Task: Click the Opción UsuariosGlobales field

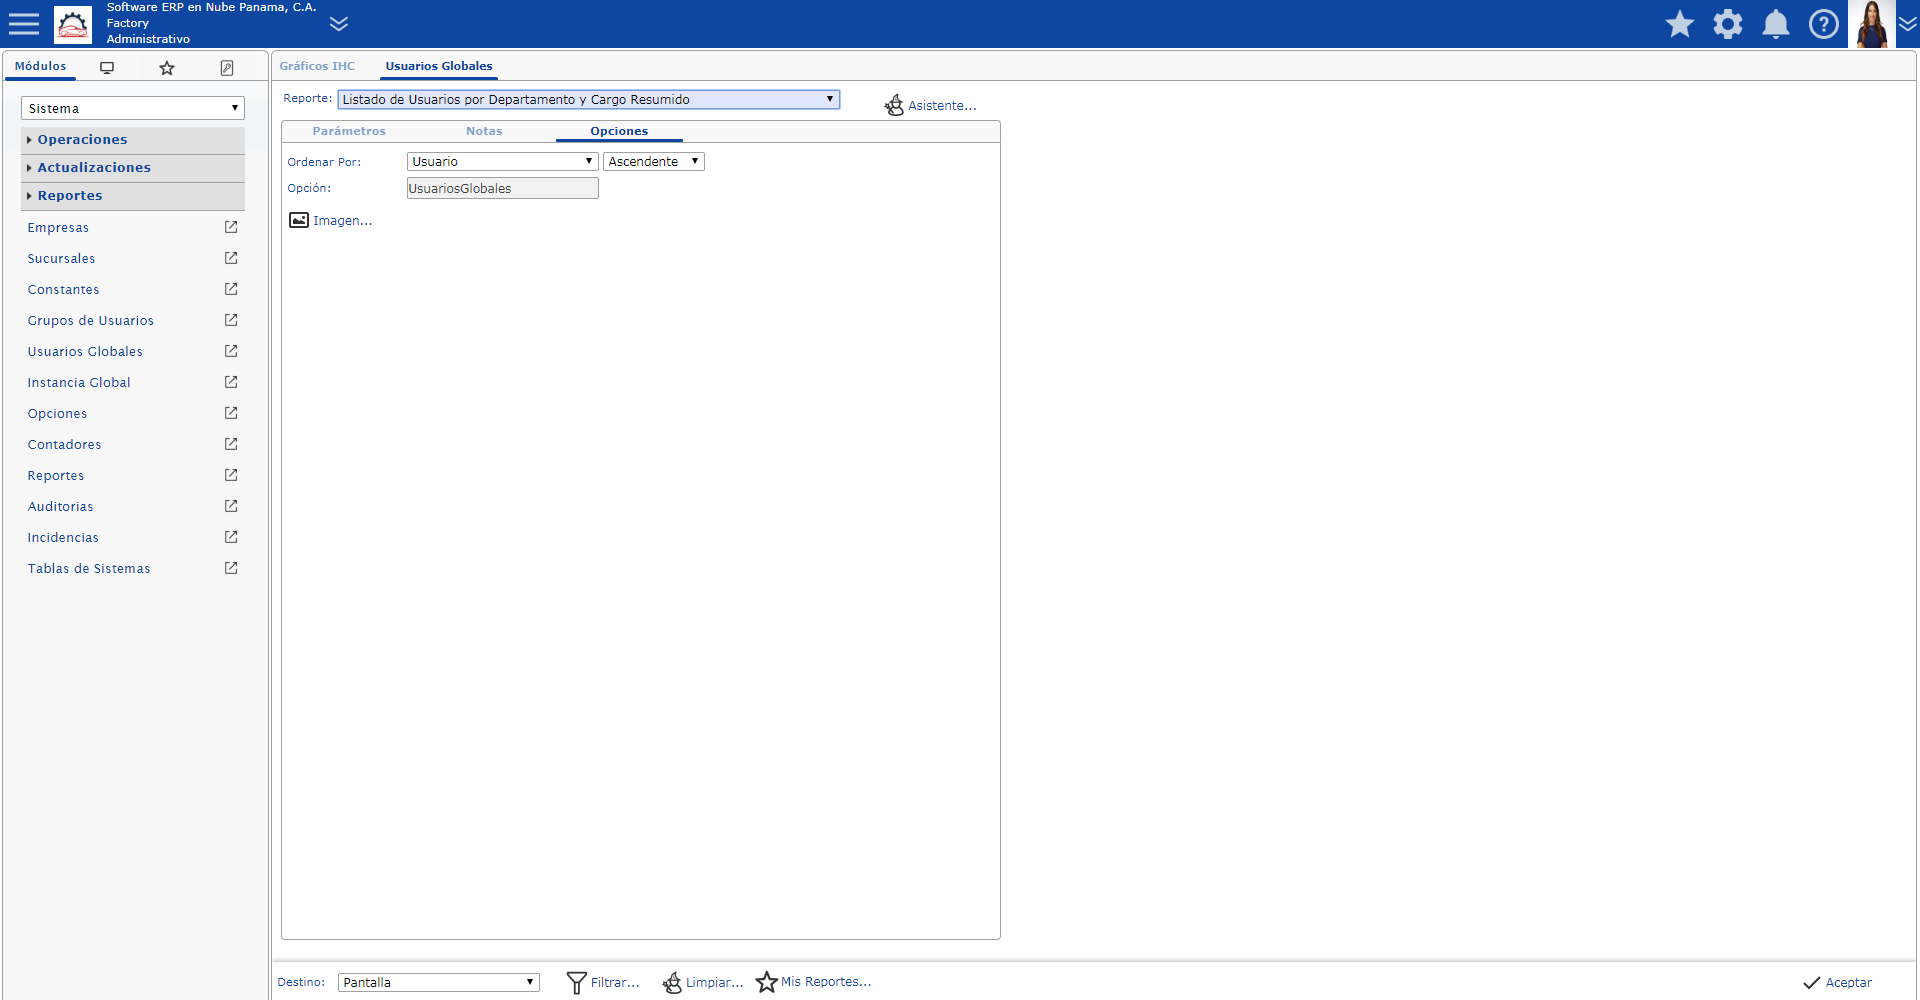Action: pyautogui.click(x=502, y=188)
